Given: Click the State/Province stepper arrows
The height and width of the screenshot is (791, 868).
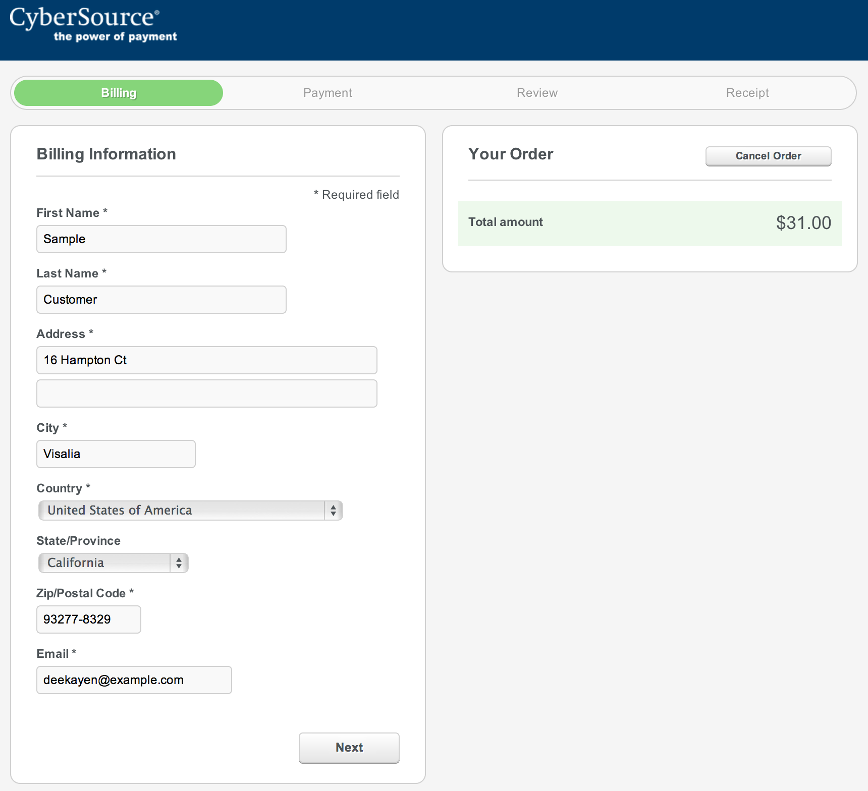Looking at the screenshot, I should (180, 562).
